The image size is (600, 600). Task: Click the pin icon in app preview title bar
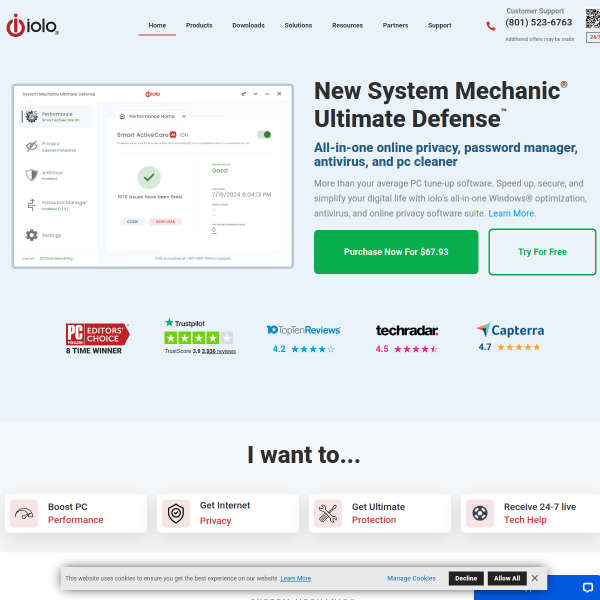click(x=243, y=94)
